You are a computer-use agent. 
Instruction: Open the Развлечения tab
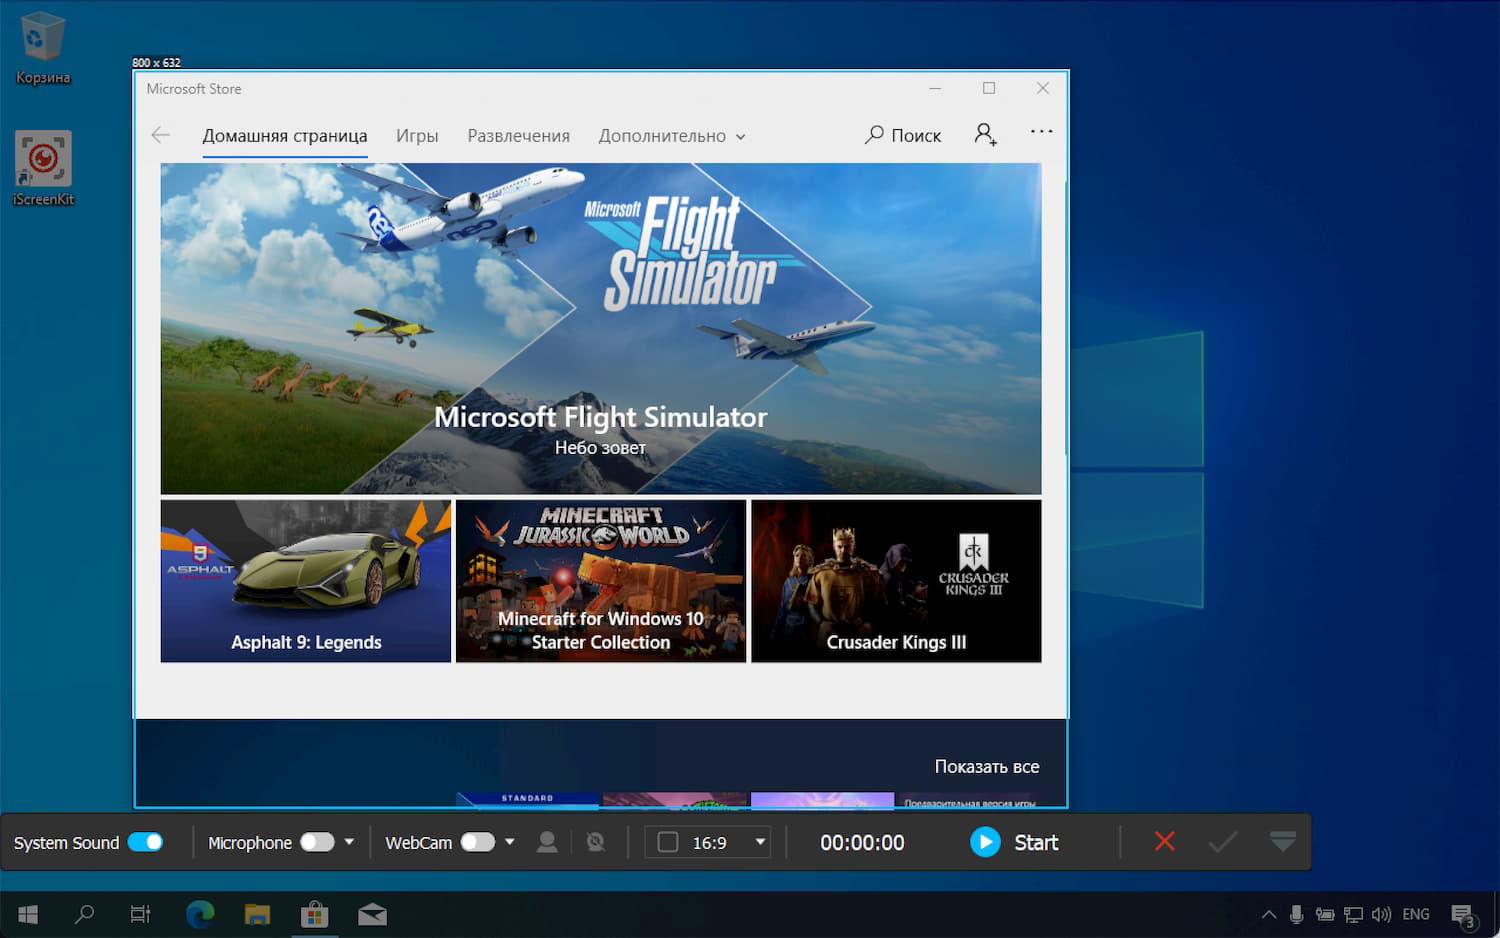click(x=518, y=136)
